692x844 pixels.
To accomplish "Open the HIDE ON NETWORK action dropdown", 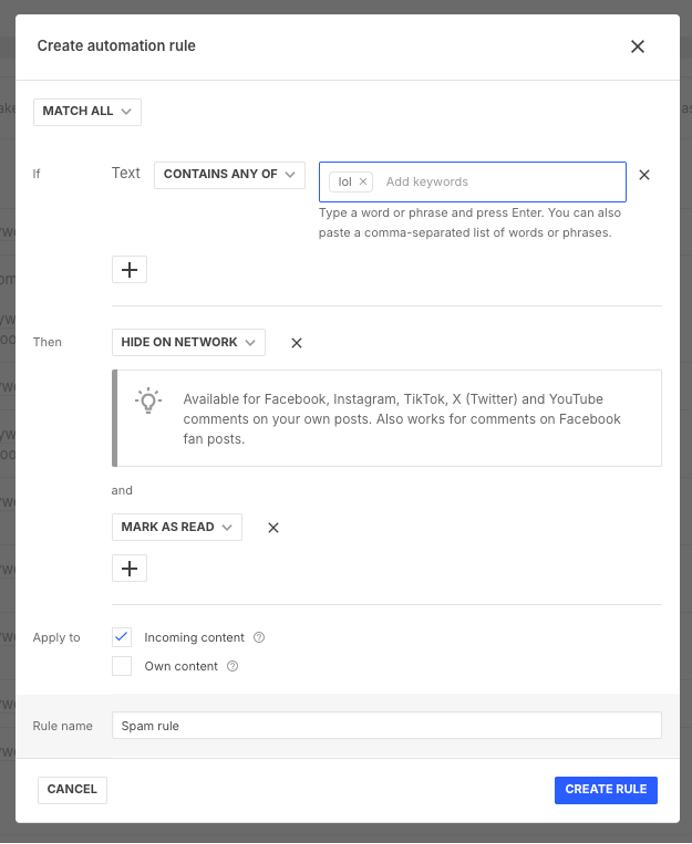I will click(188, 342).
